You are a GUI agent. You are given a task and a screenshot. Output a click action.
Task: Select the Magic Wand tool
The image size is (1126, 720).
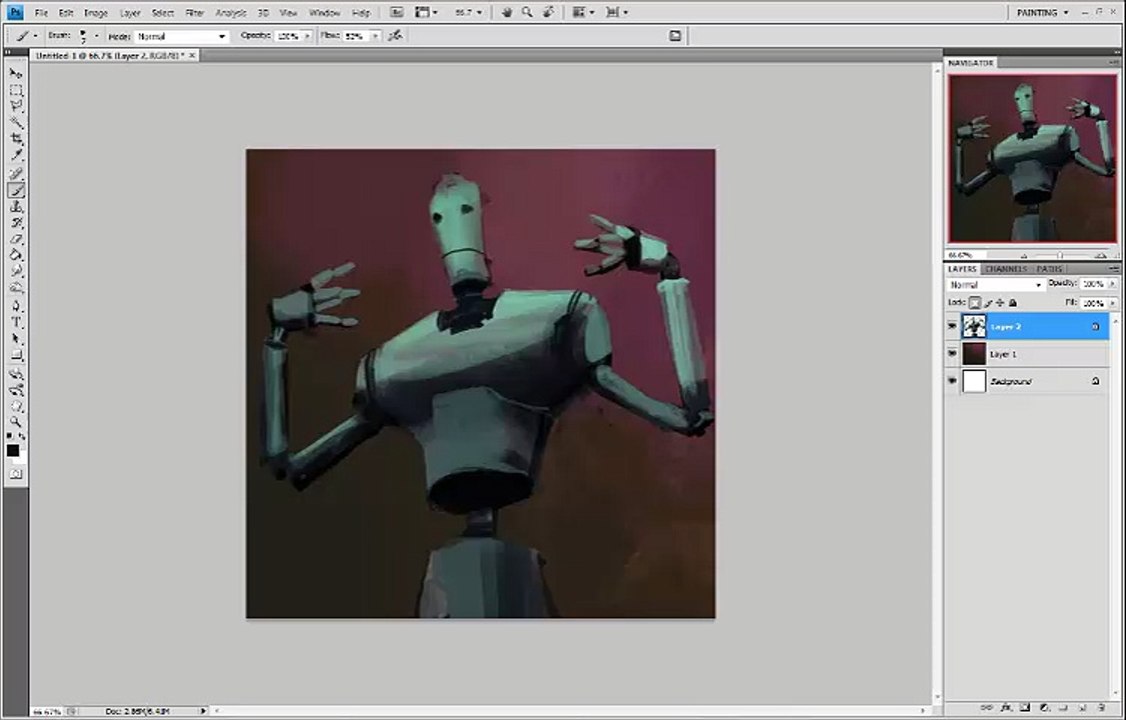coord(16,123)
